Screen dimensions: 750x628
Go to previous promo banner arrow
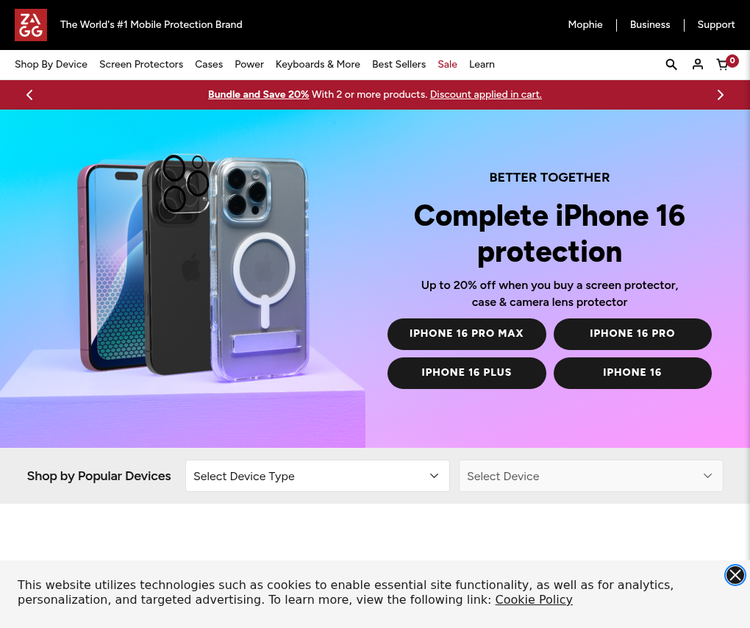[x=30, y=95]
